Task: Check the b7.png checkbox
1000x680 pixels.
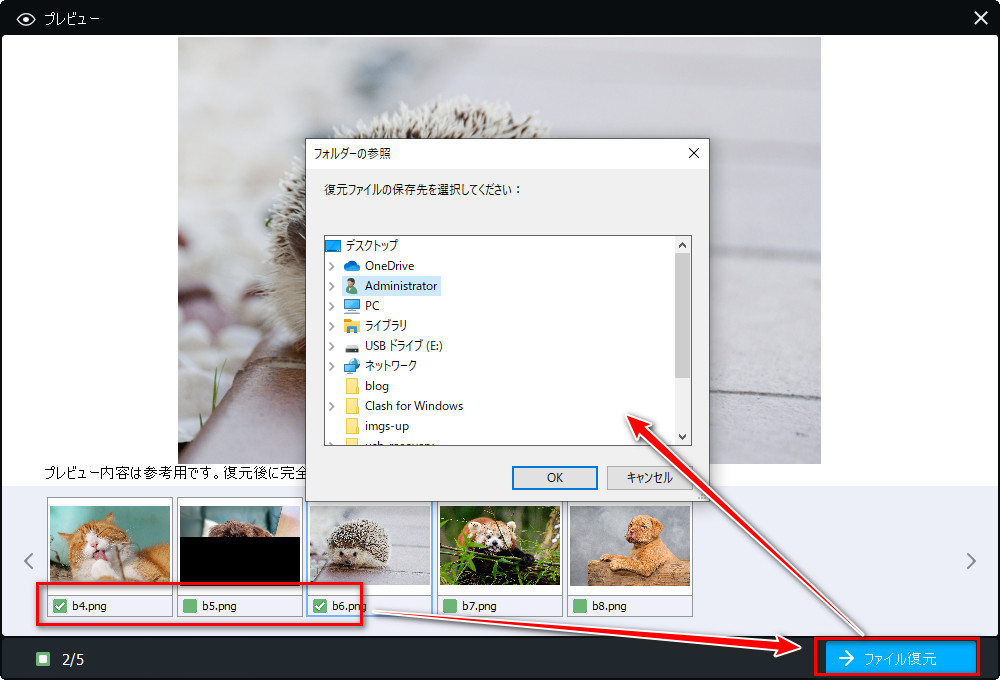Action: tap(450, 606)
